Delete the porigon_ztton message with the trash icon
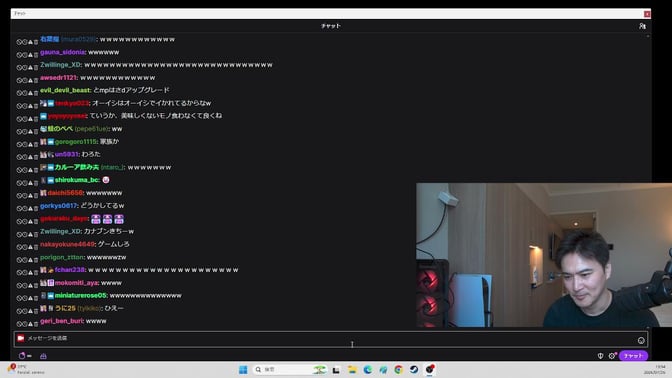672x378 pixels. pos(36,260)
